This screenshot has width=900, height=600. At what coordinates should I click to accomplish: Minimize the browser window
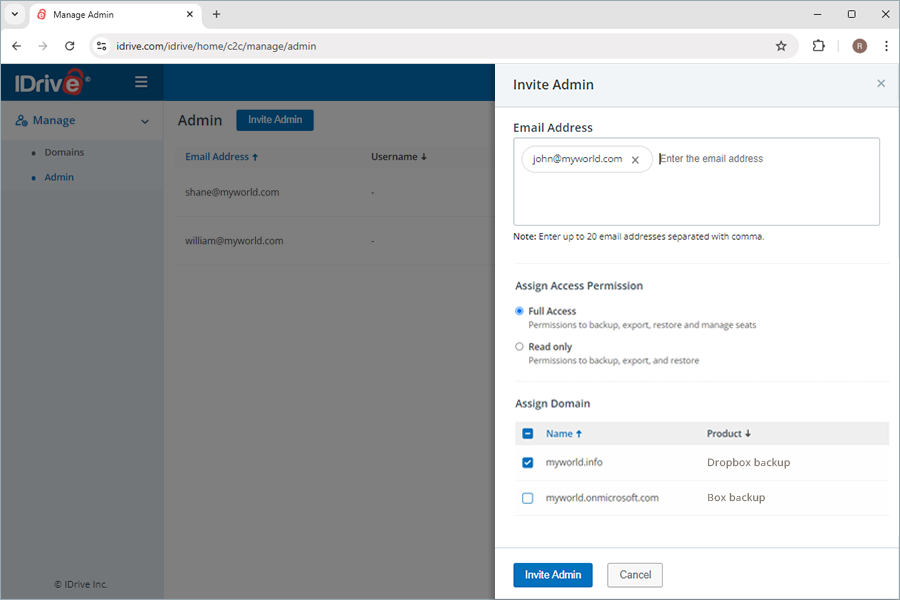[x=817, y=14]
